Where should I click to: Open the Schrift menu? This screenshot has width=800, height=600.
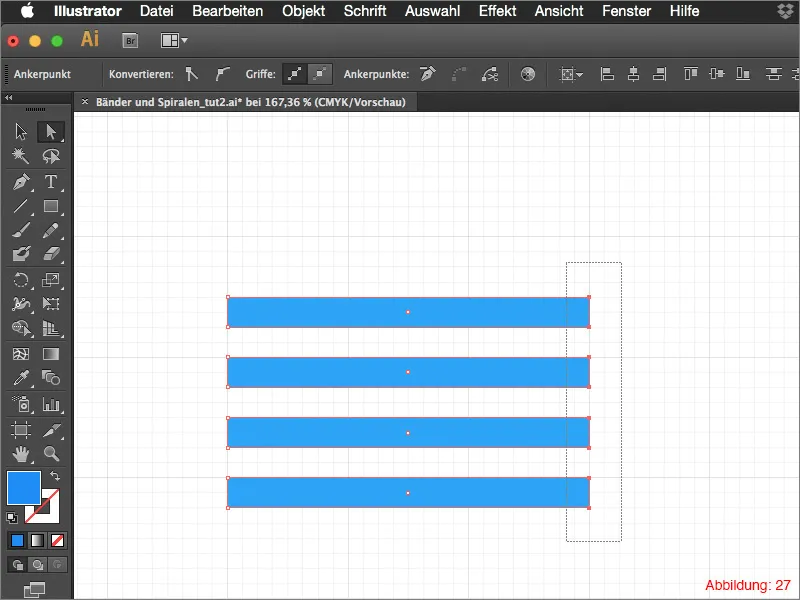(365, 11)
